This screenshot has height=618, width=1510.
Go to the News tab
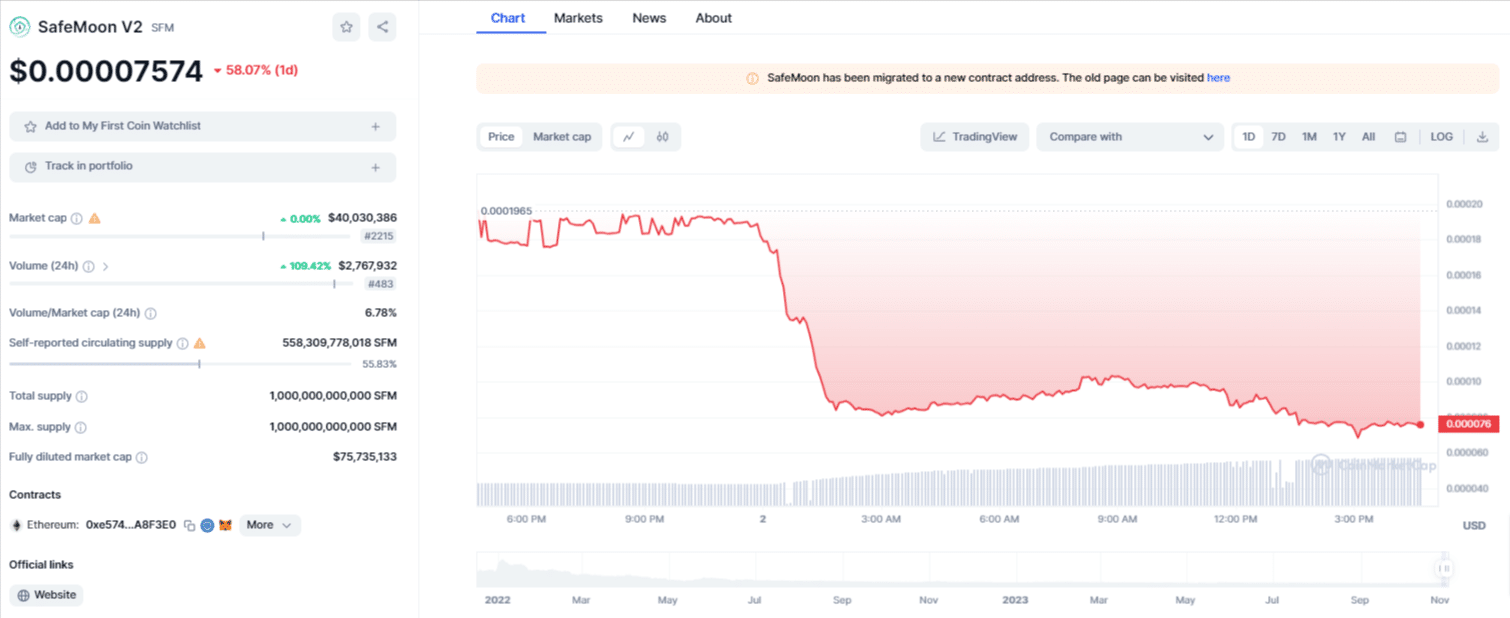[649, 18]
